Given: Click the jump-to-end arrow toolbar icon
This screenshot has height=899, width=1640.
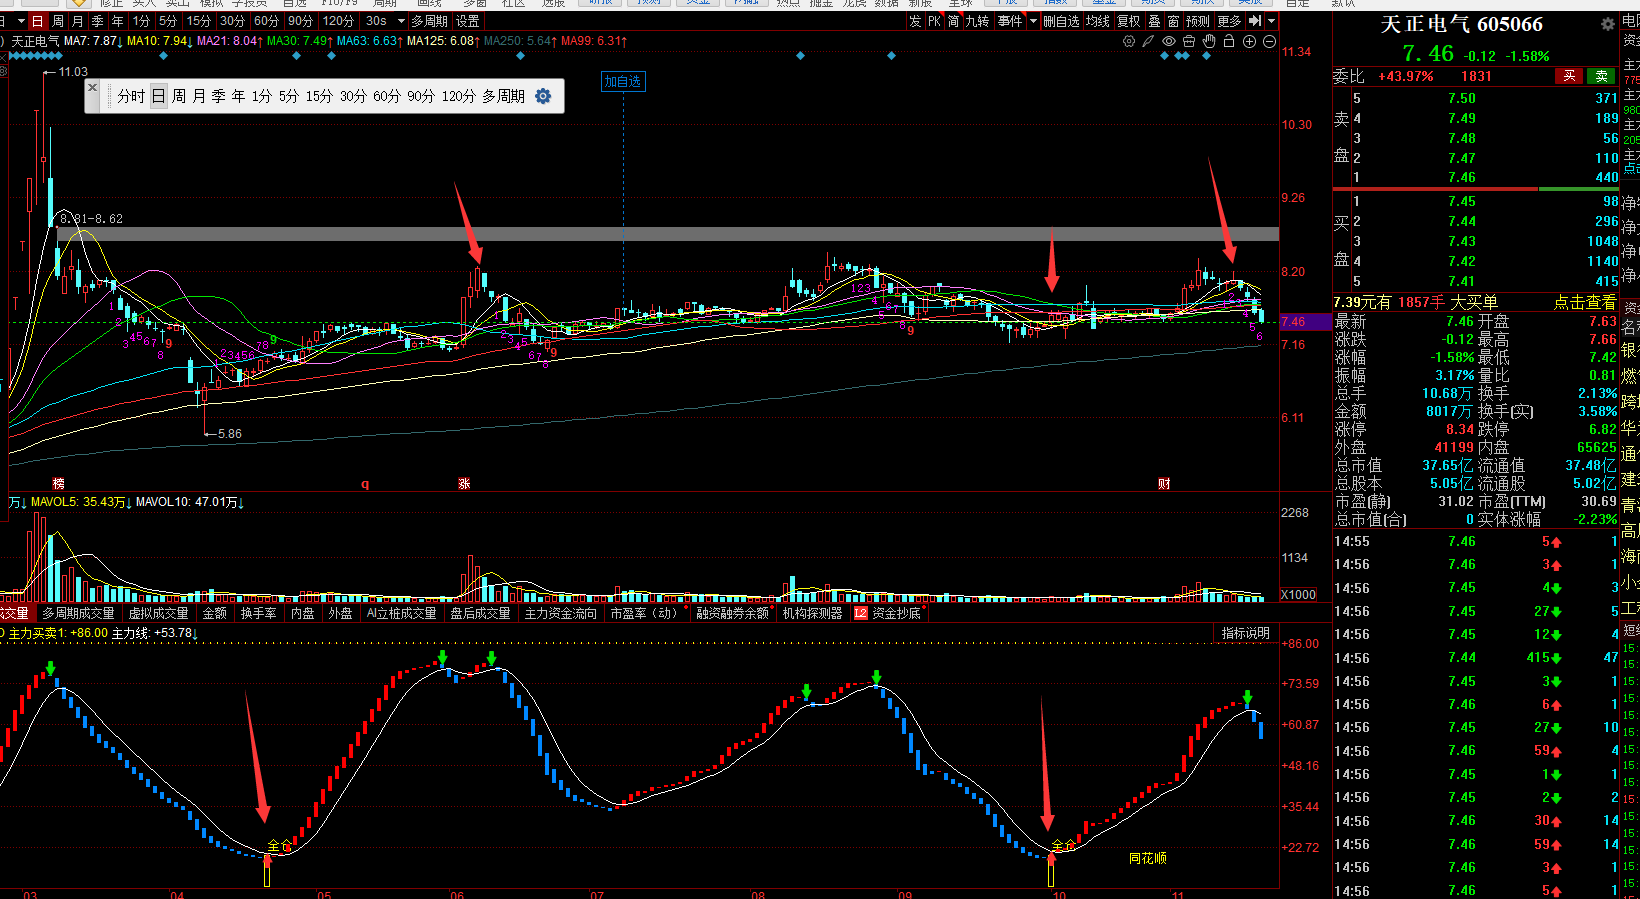Looking at the screenshot, I should (1255, 21).
